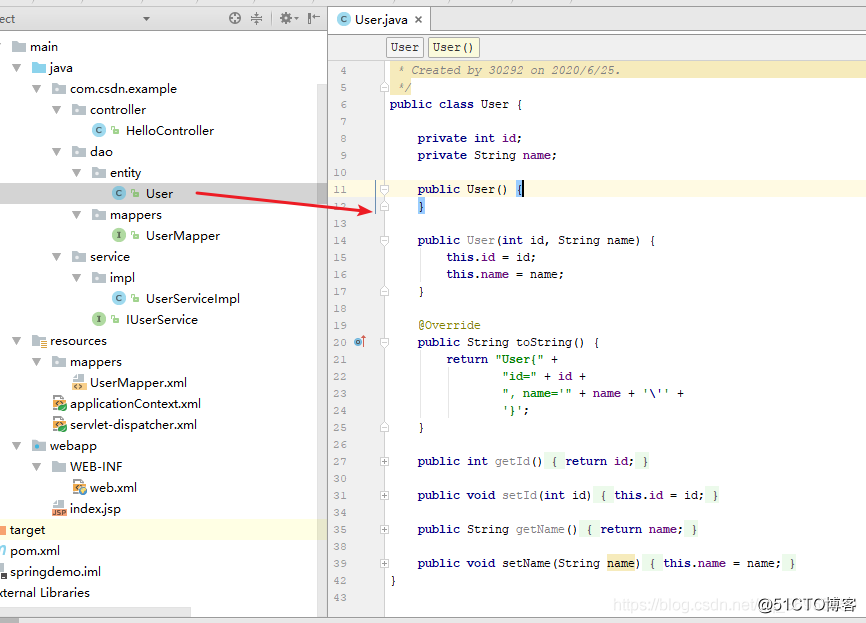Viewport: 866px width, 623px height.
Task: Collapse the WEB-INF folder
Action: point(37,467)
